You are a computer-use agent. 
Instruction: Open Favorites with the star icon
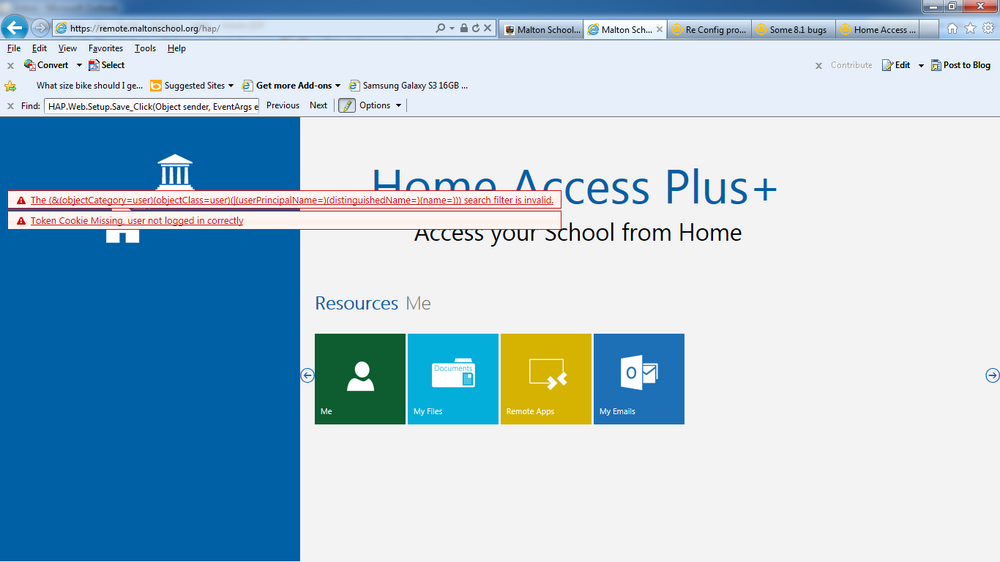[x=970, y=28]
